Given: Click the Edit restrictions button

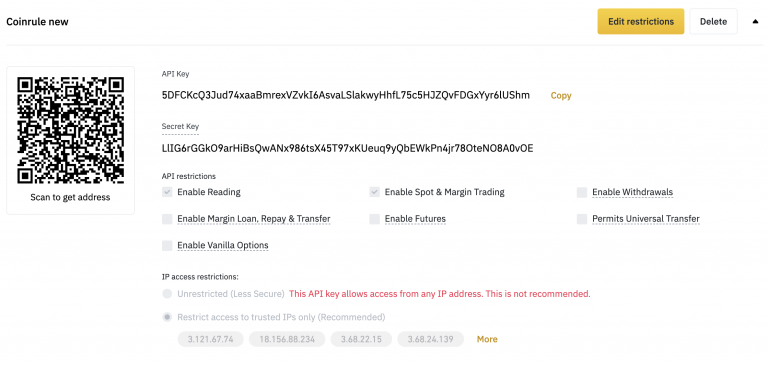Looking at the screenshot, I should (641, 22).
